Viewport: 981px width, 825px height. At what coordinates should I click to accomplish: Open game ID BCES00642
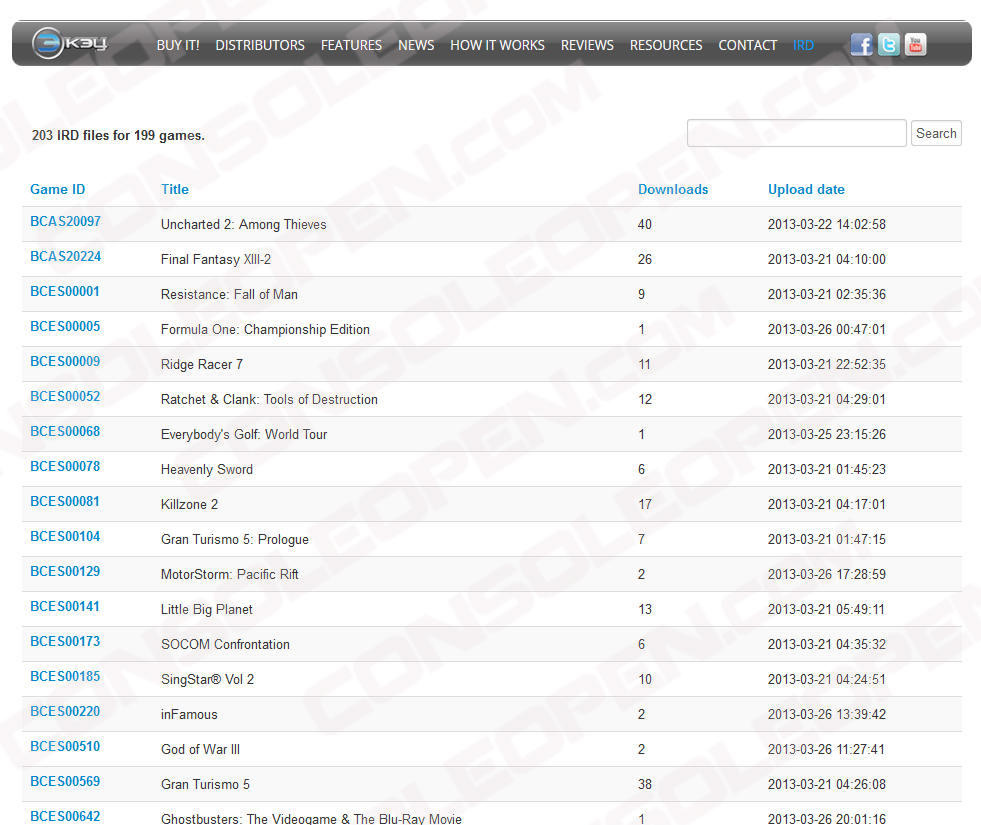coord(65,817)
